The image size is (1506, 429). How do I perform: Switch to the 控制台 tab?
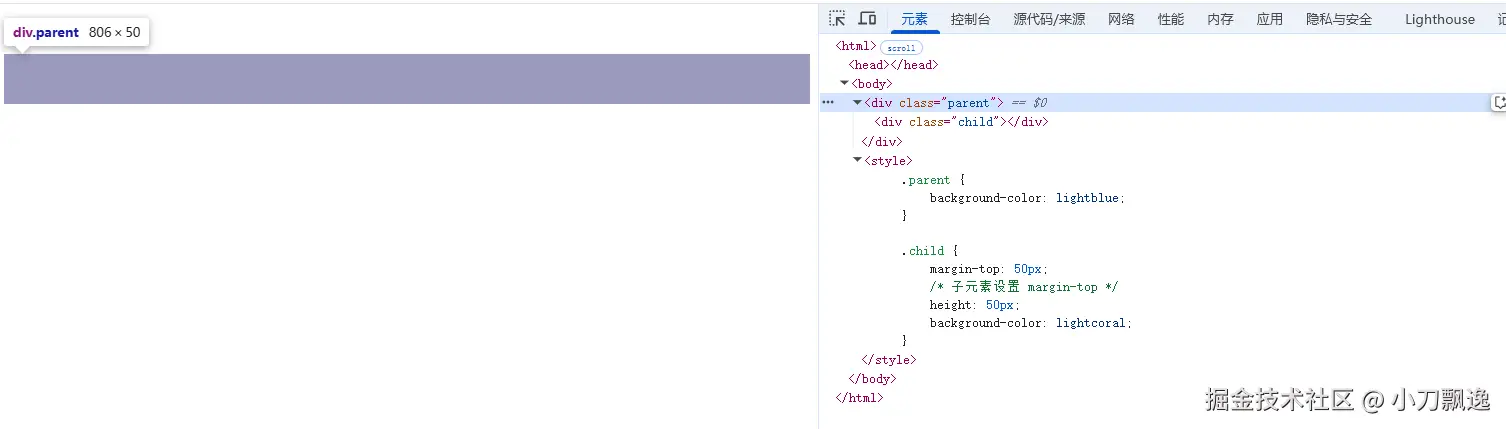[x=970, y=19]
